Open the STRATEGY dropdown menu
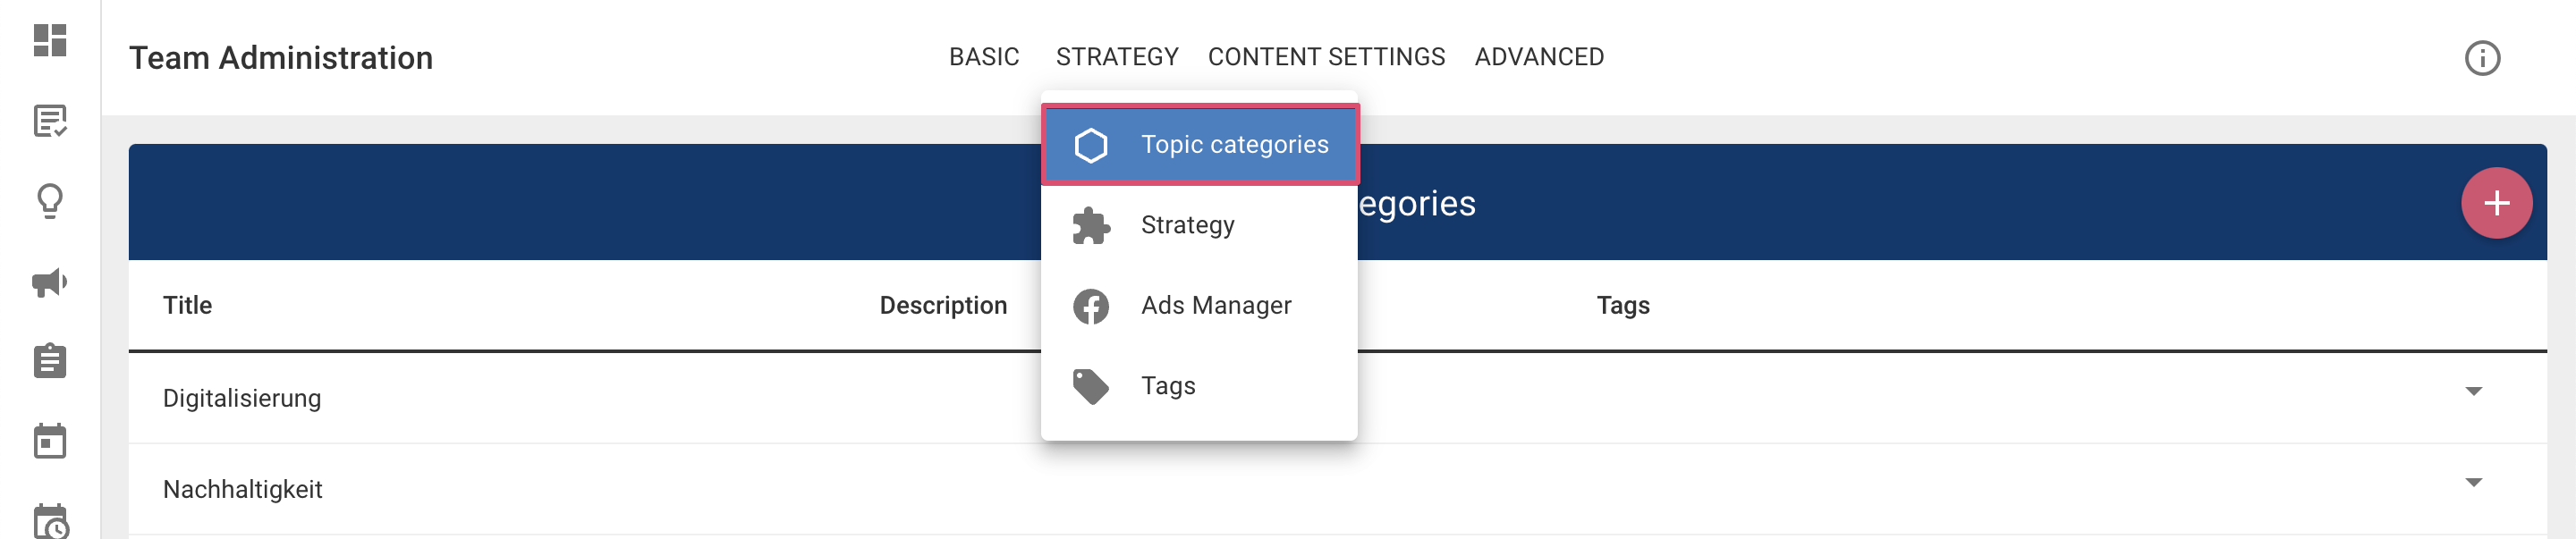This screenshot has width=2576, height=539. pos(1117,57)
